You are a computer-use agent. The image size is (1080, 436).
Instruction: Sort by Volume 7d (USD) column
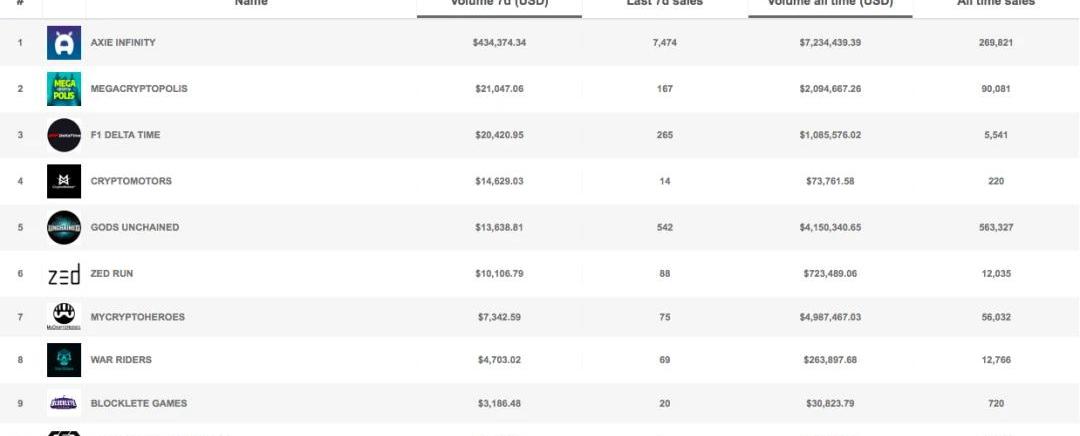pos(499,4)
